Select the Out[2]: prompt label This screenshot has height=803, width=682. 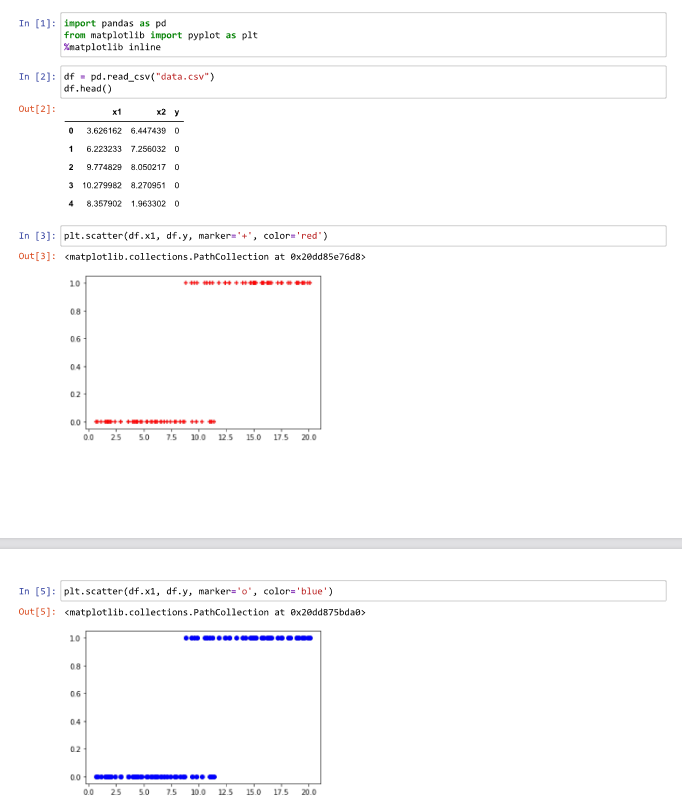(x=37, y=109)
